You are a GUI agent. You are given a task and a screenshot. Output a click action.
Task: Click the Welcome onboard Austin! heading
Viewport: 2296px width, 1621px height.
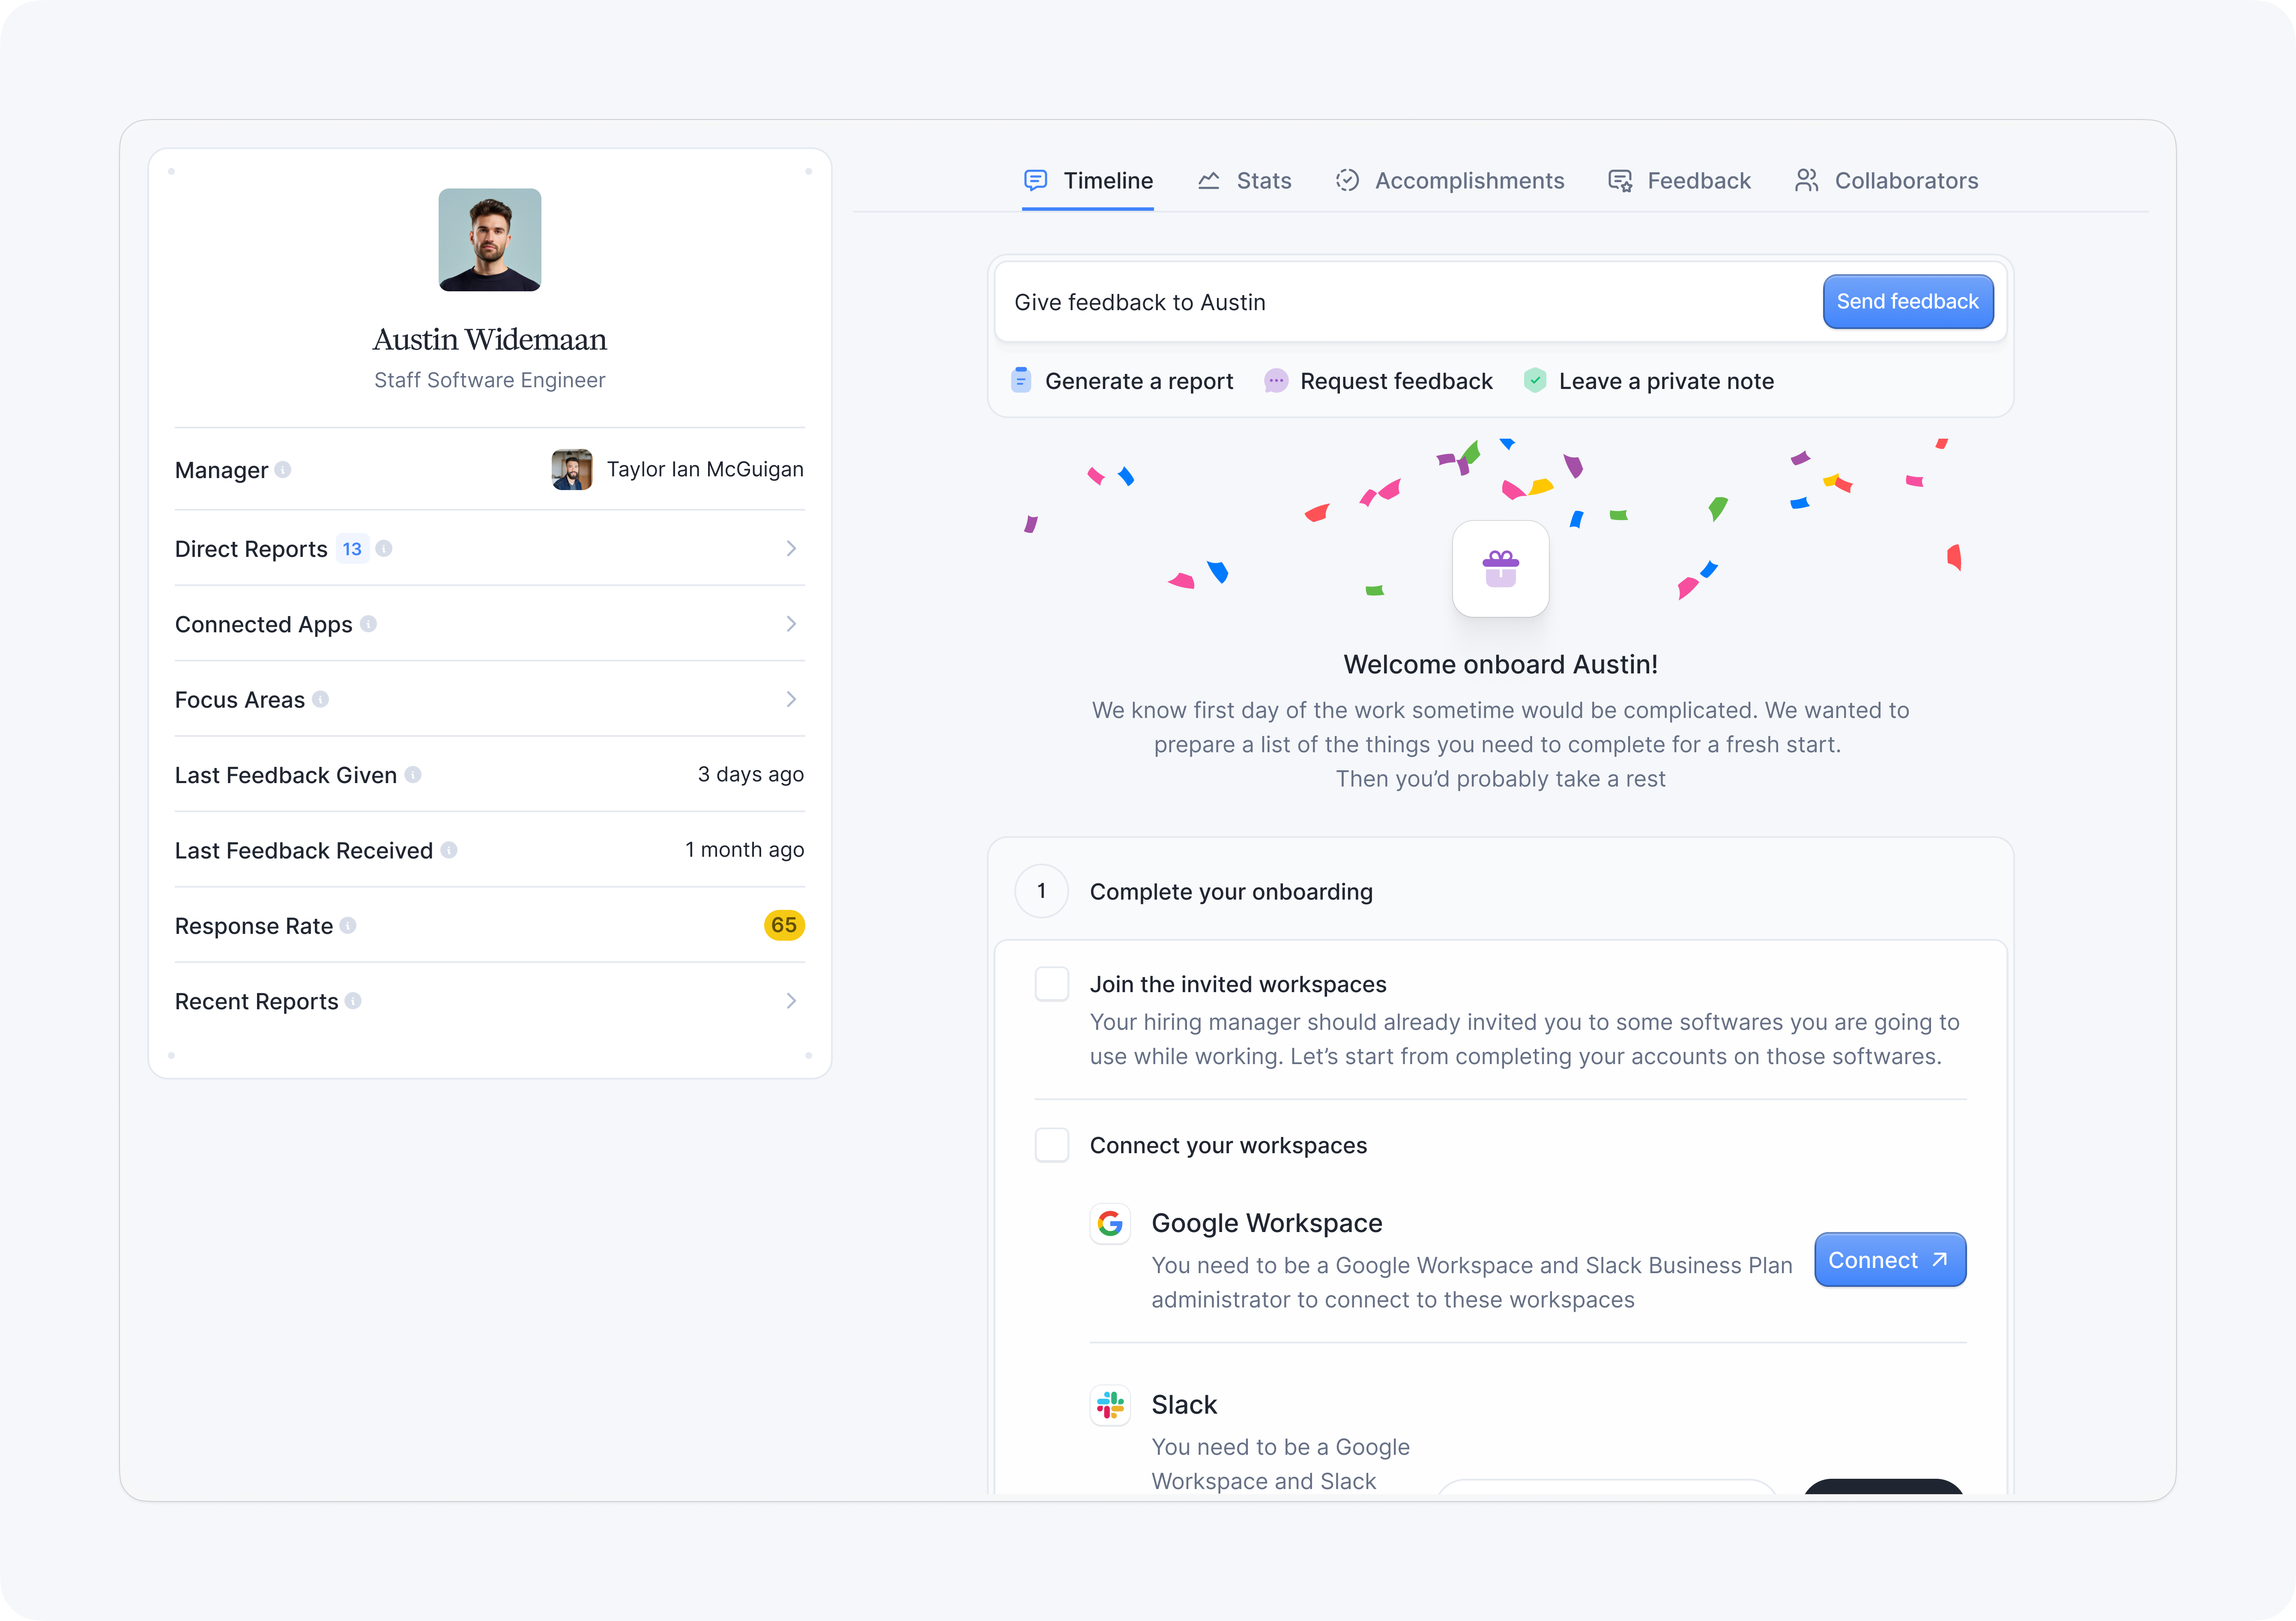1501,665
